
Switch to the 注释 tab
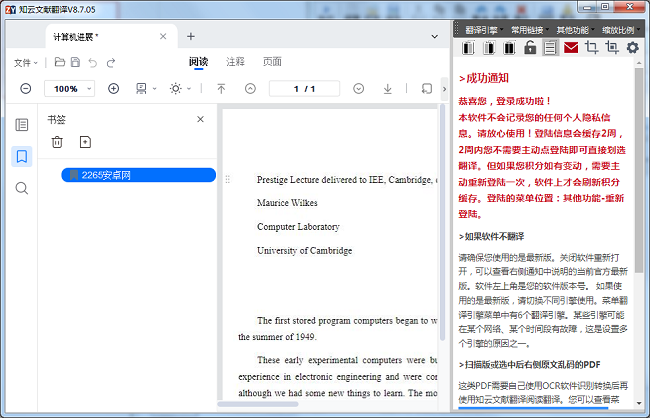235,62
